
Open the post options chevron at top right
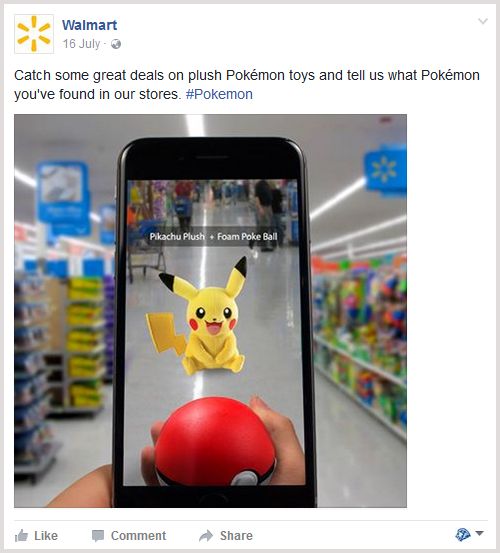pos(483,22)
